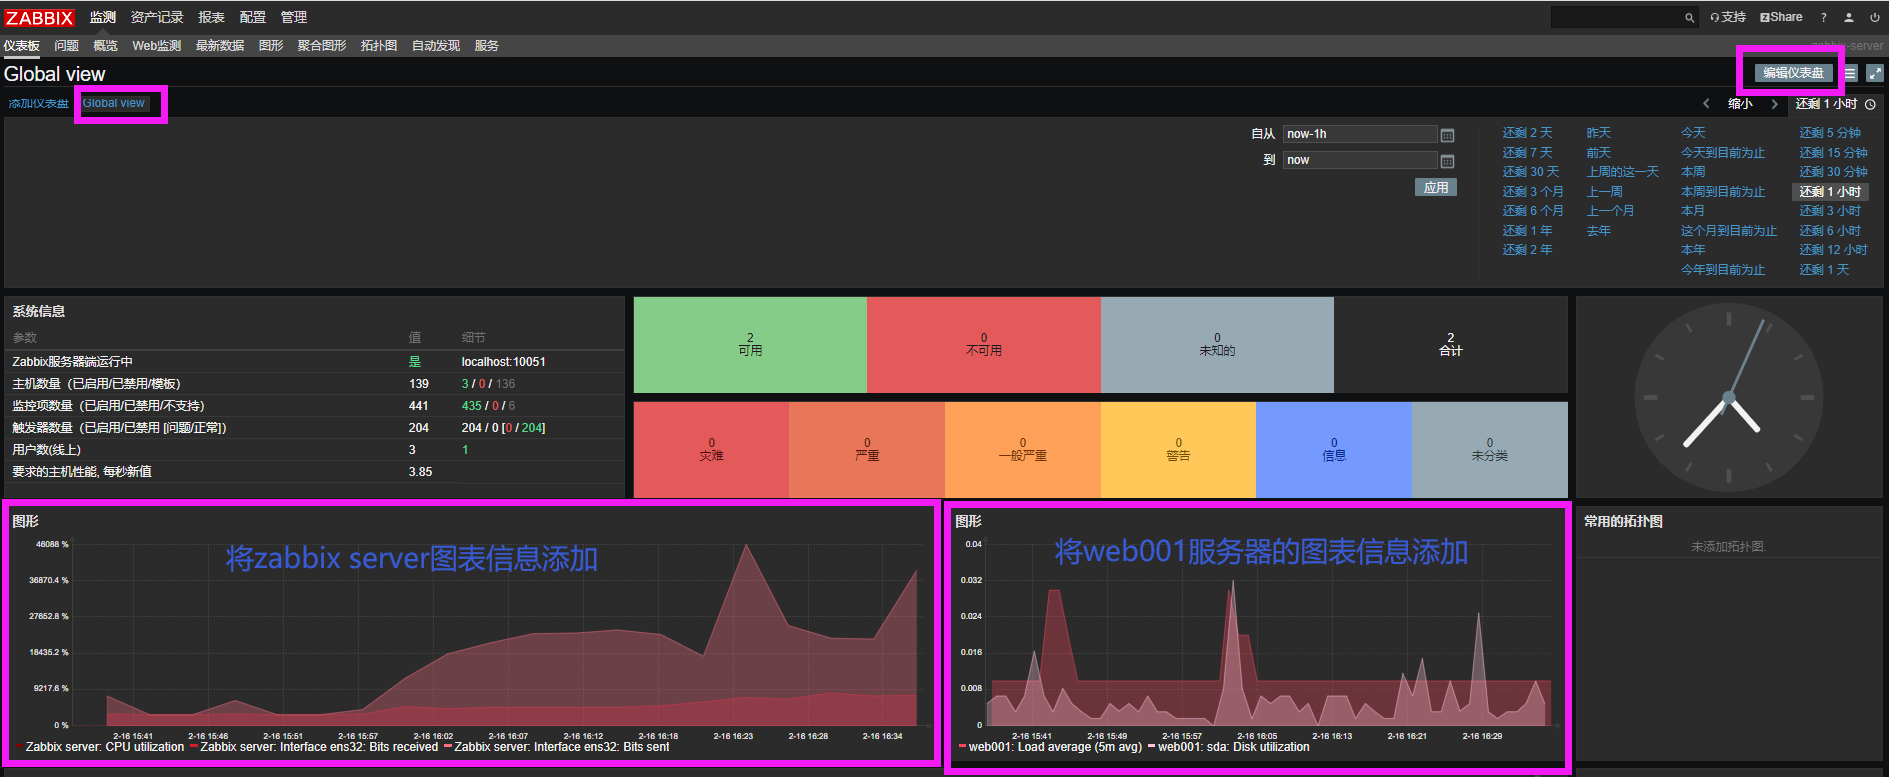Open the dashboard actions hamburger menu
The height and width of the screenshot is (777, 1889).
pos(1850,73)
